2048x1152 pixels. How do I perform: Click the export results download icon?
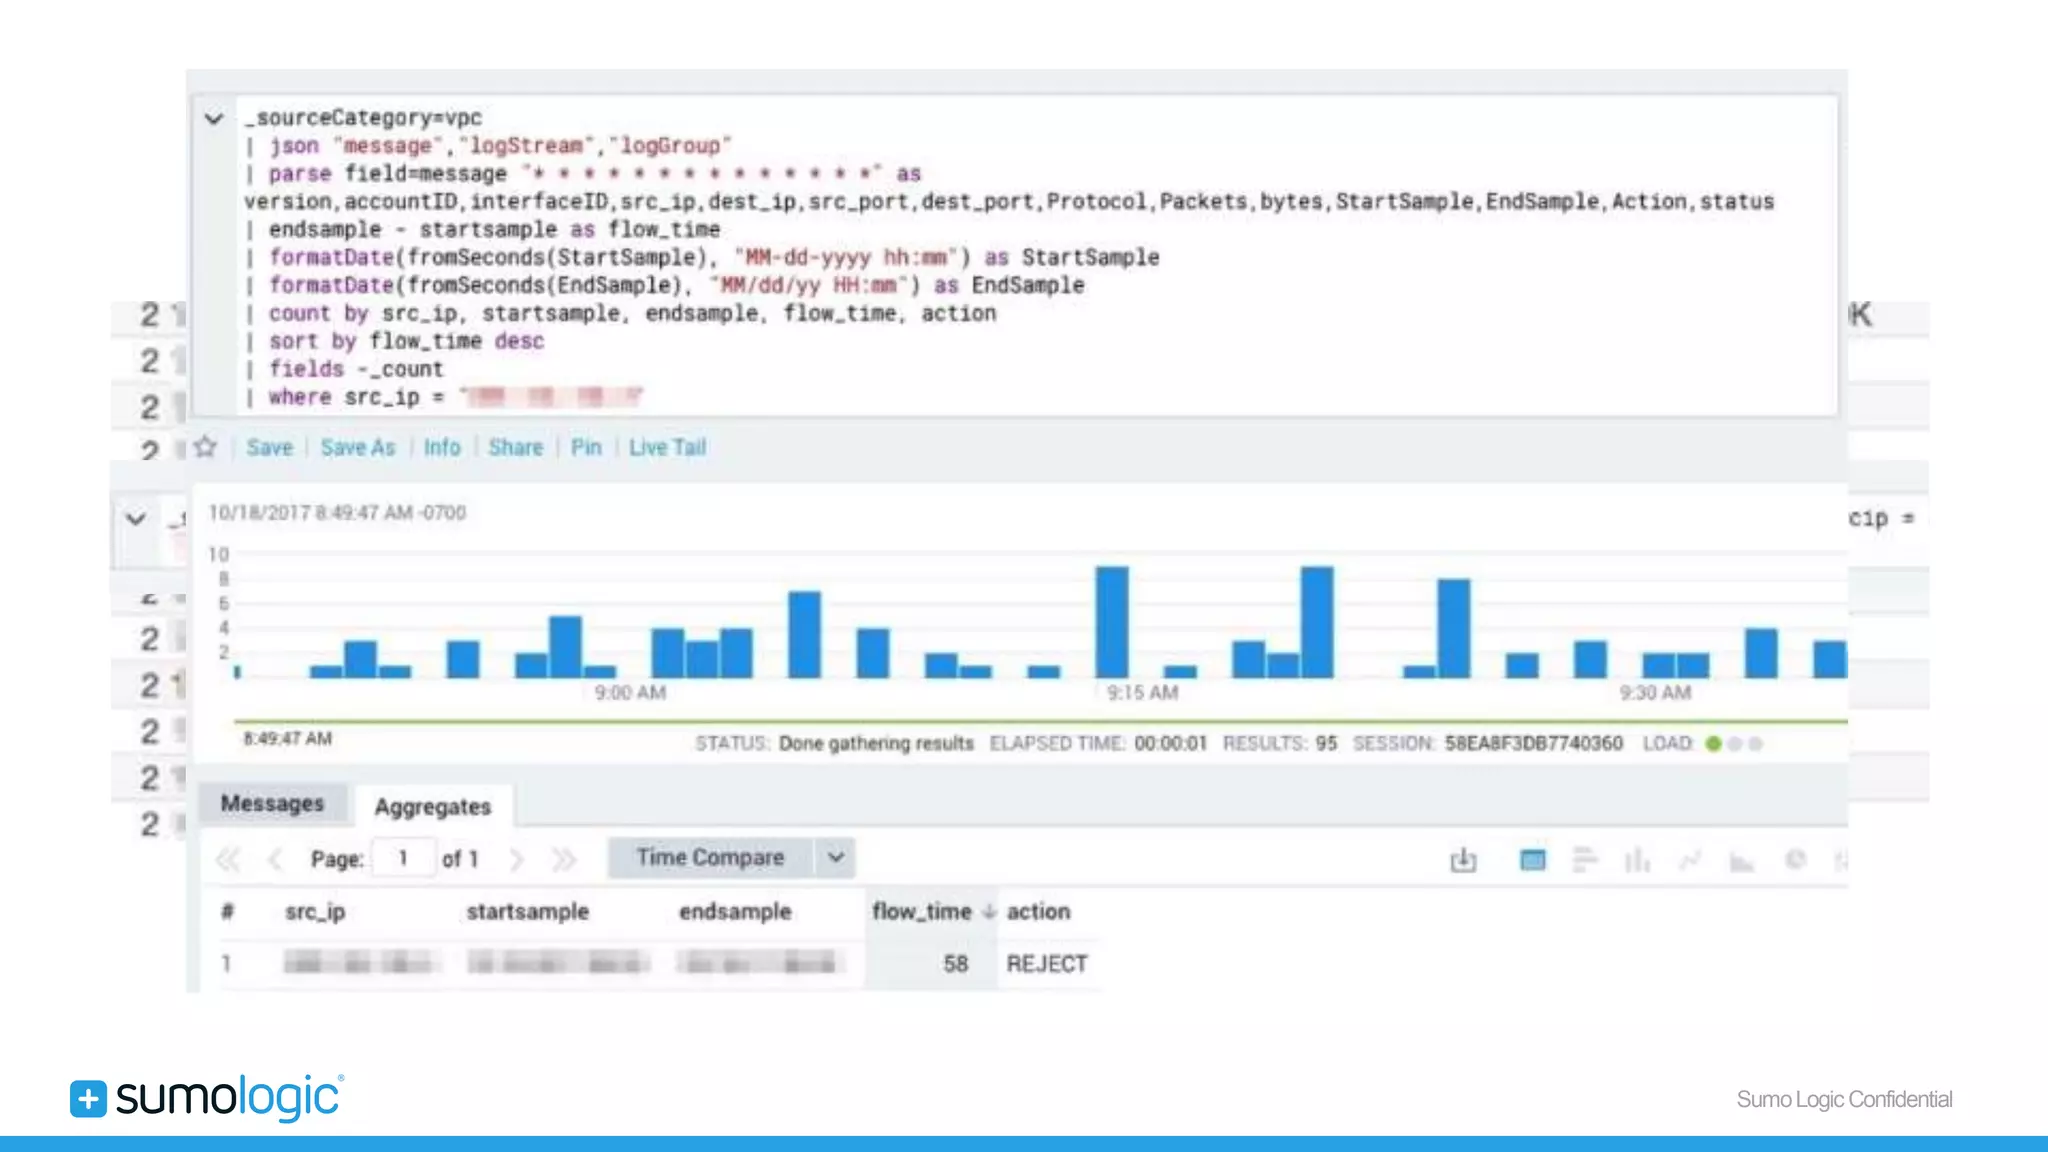pyautogui.click(x=1463, y=860)
